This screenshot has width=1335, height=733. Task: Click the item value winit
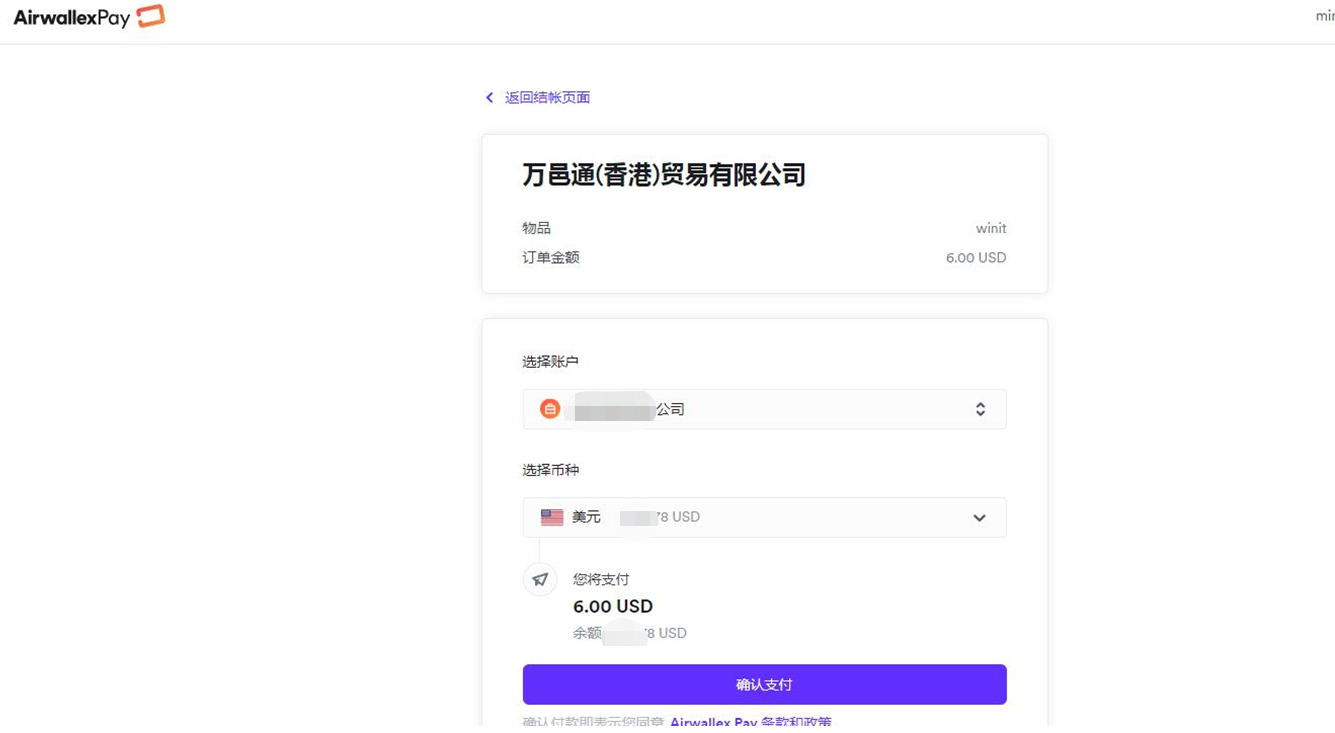(x=991, y=228)
